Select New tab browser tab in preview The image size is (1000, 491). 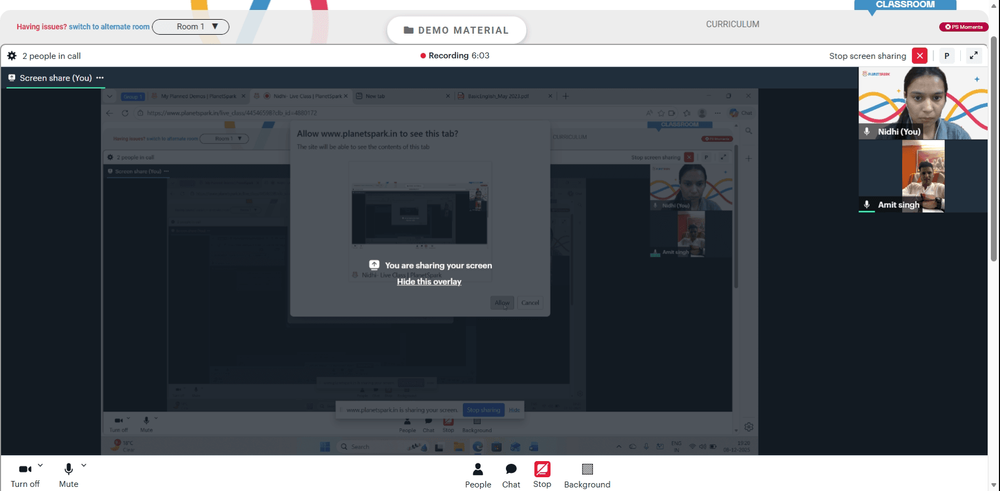[403, 96]
